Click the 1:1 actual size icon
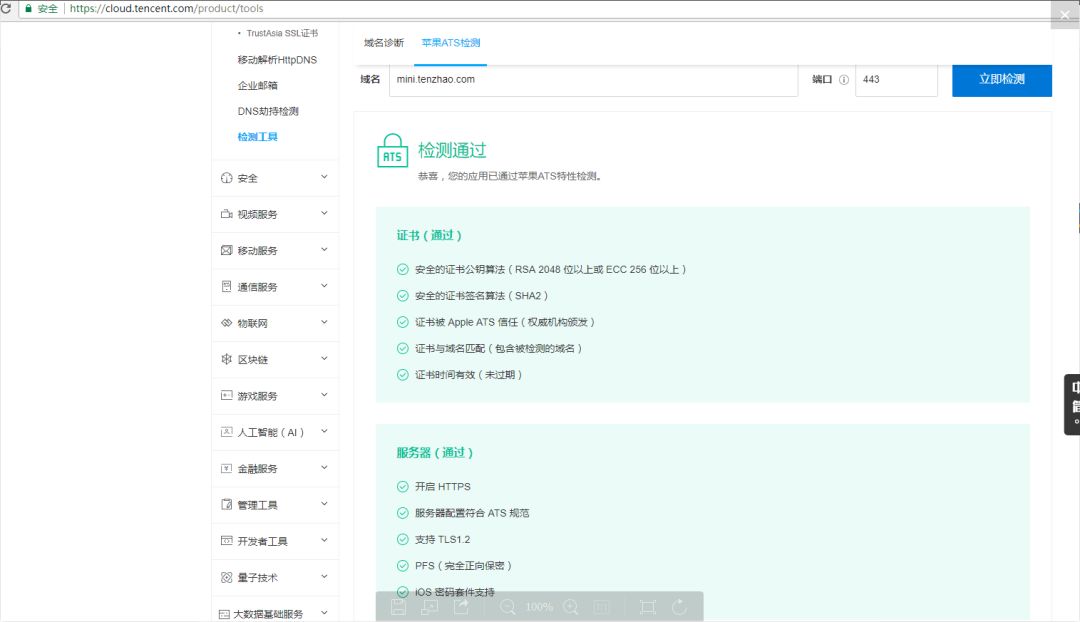This screenshot has height=622, width=1080. point(601,607)
